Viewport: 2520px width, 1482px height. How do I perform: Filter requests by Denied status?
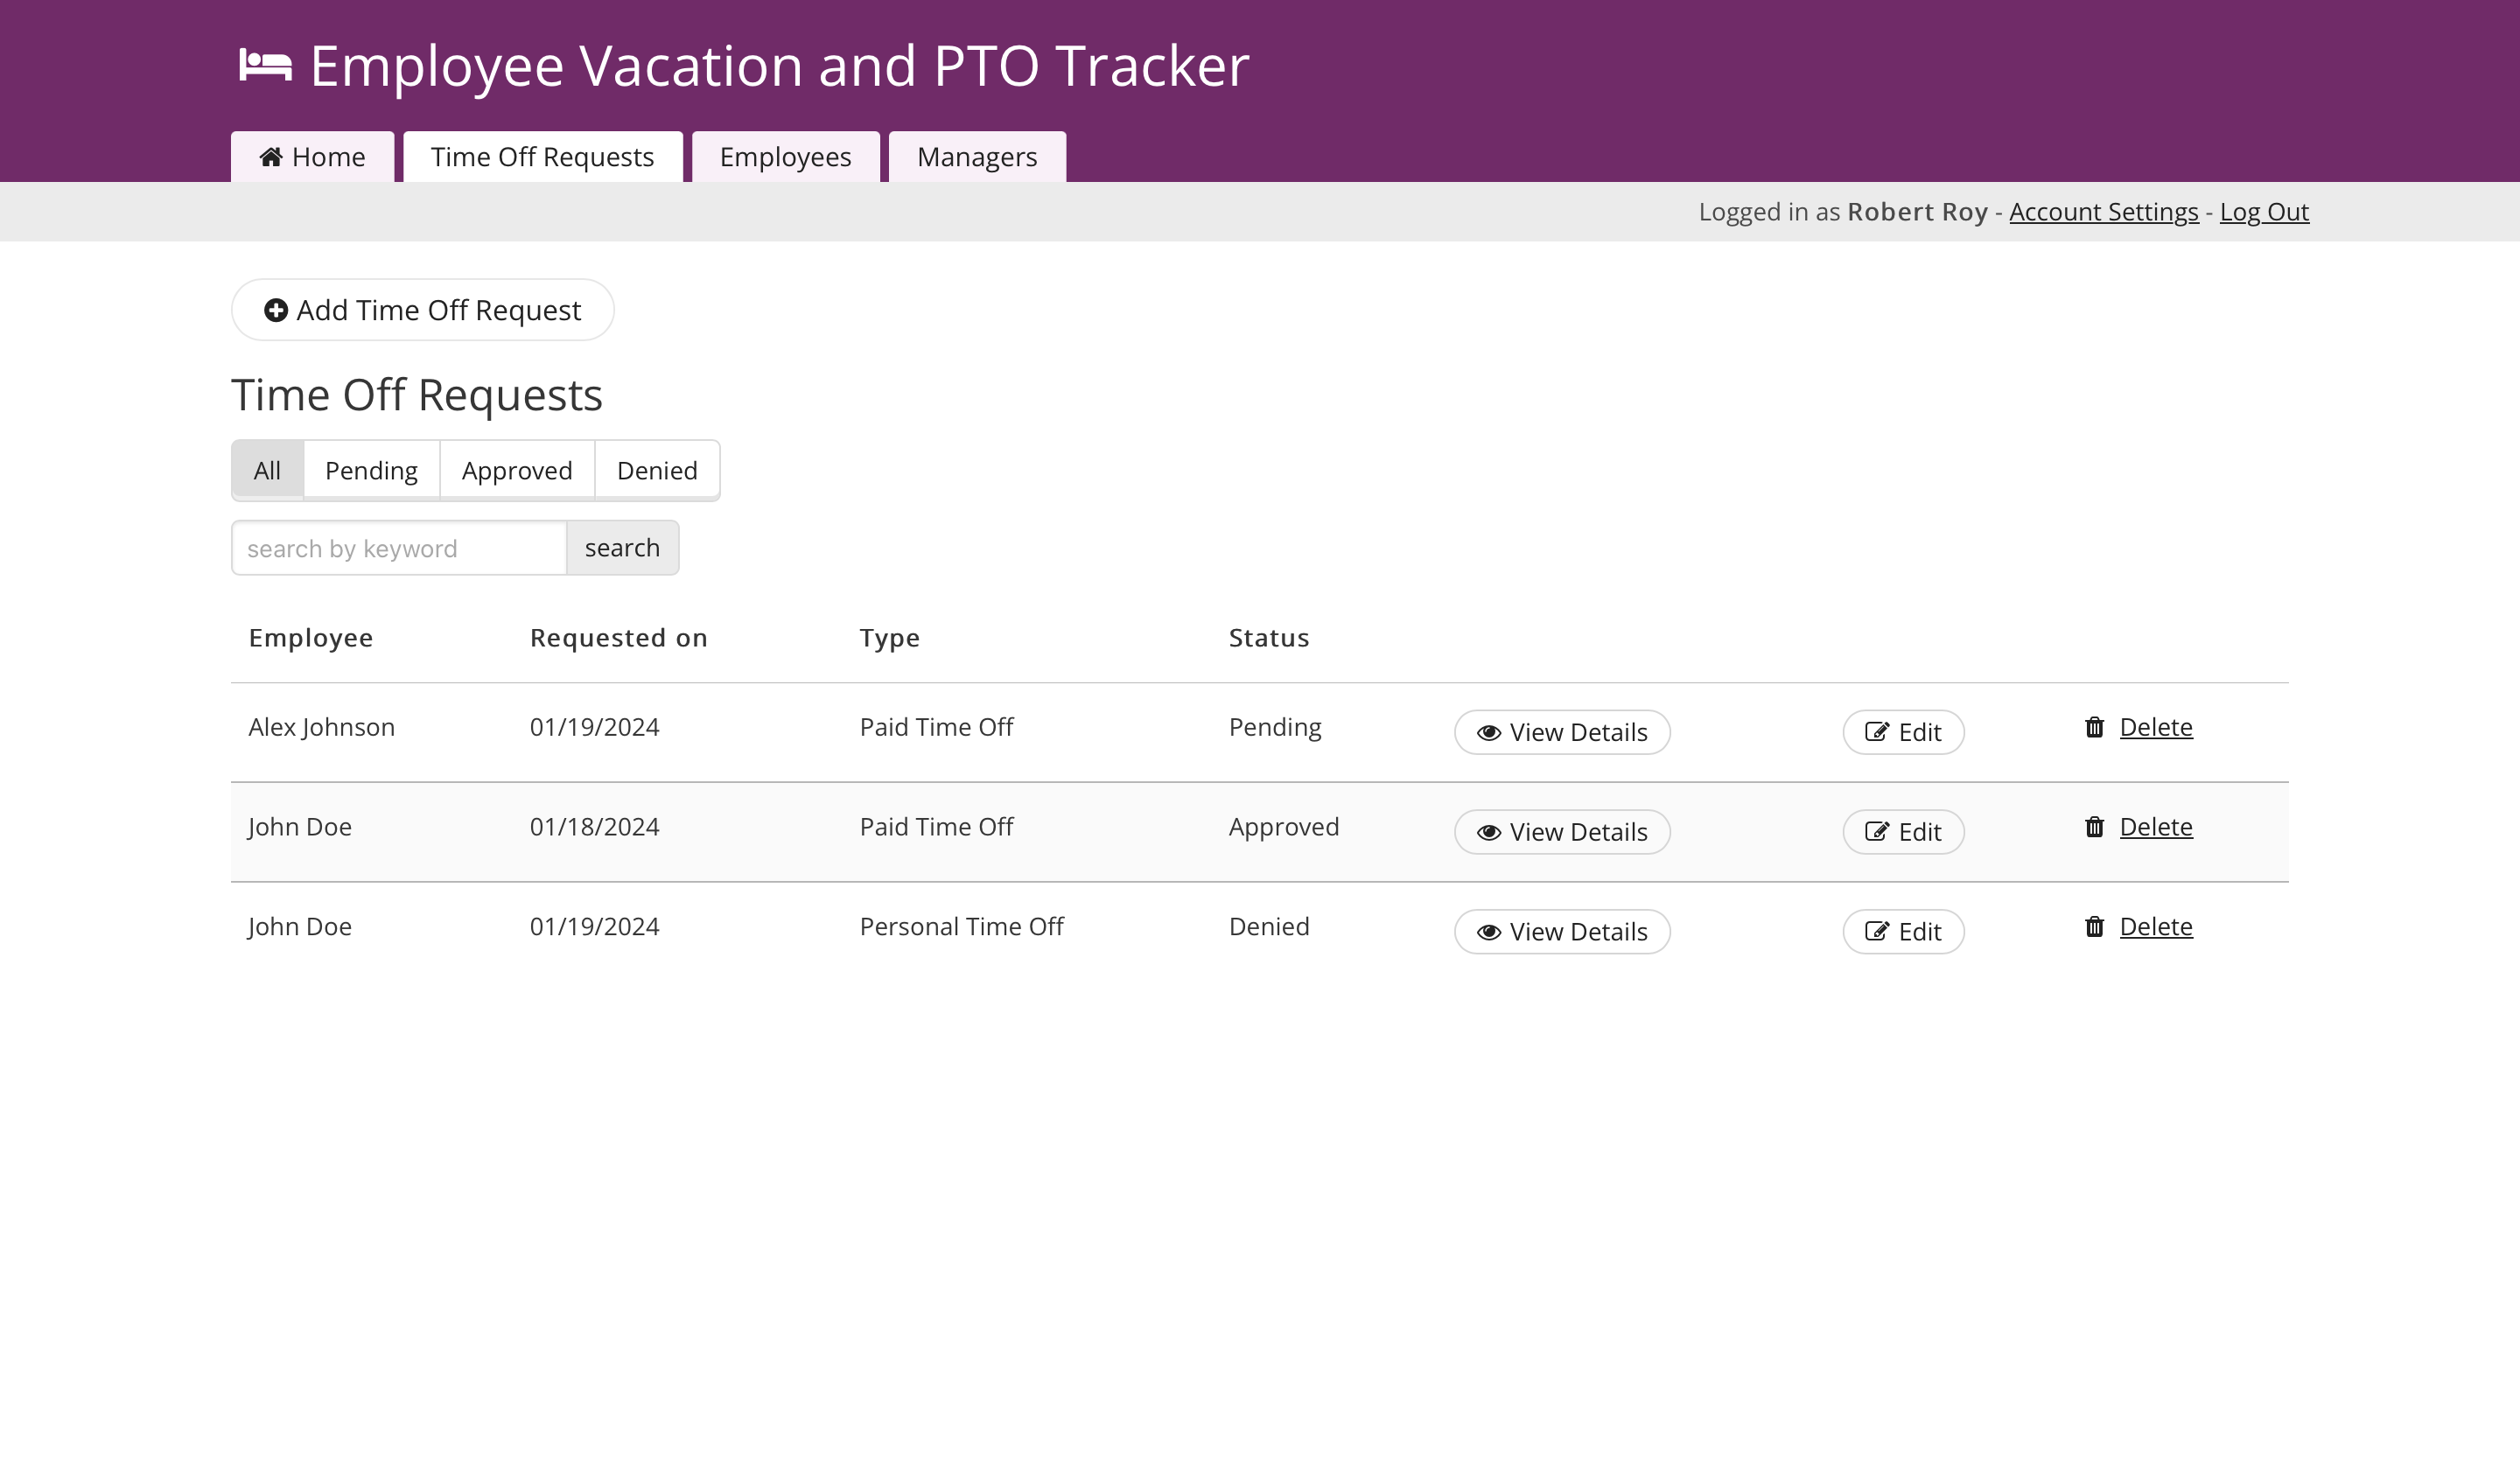coord(656,470)
